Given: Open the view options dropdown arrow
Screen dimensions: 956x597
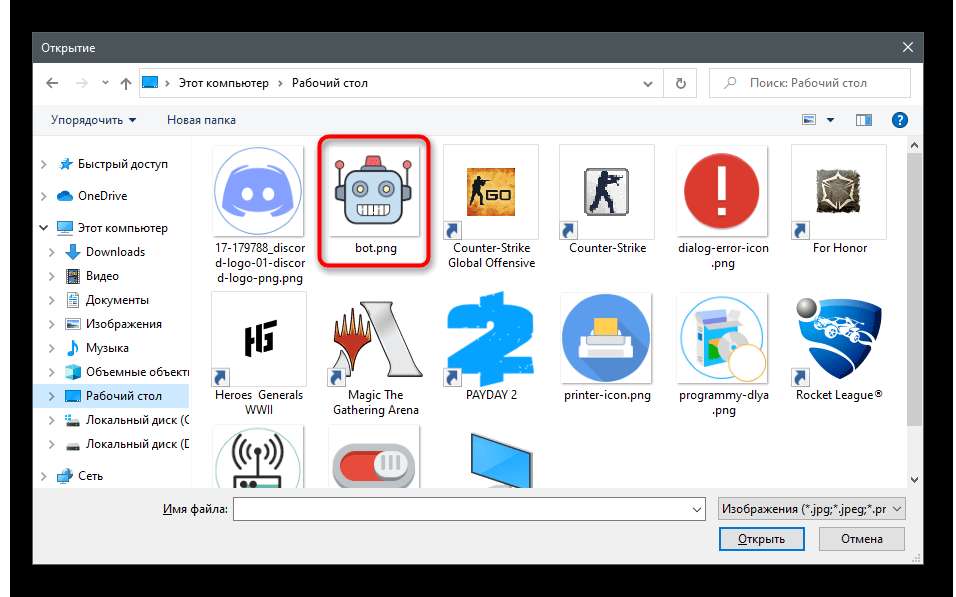Looking at the screenshot, I should (x=830, y=120).
